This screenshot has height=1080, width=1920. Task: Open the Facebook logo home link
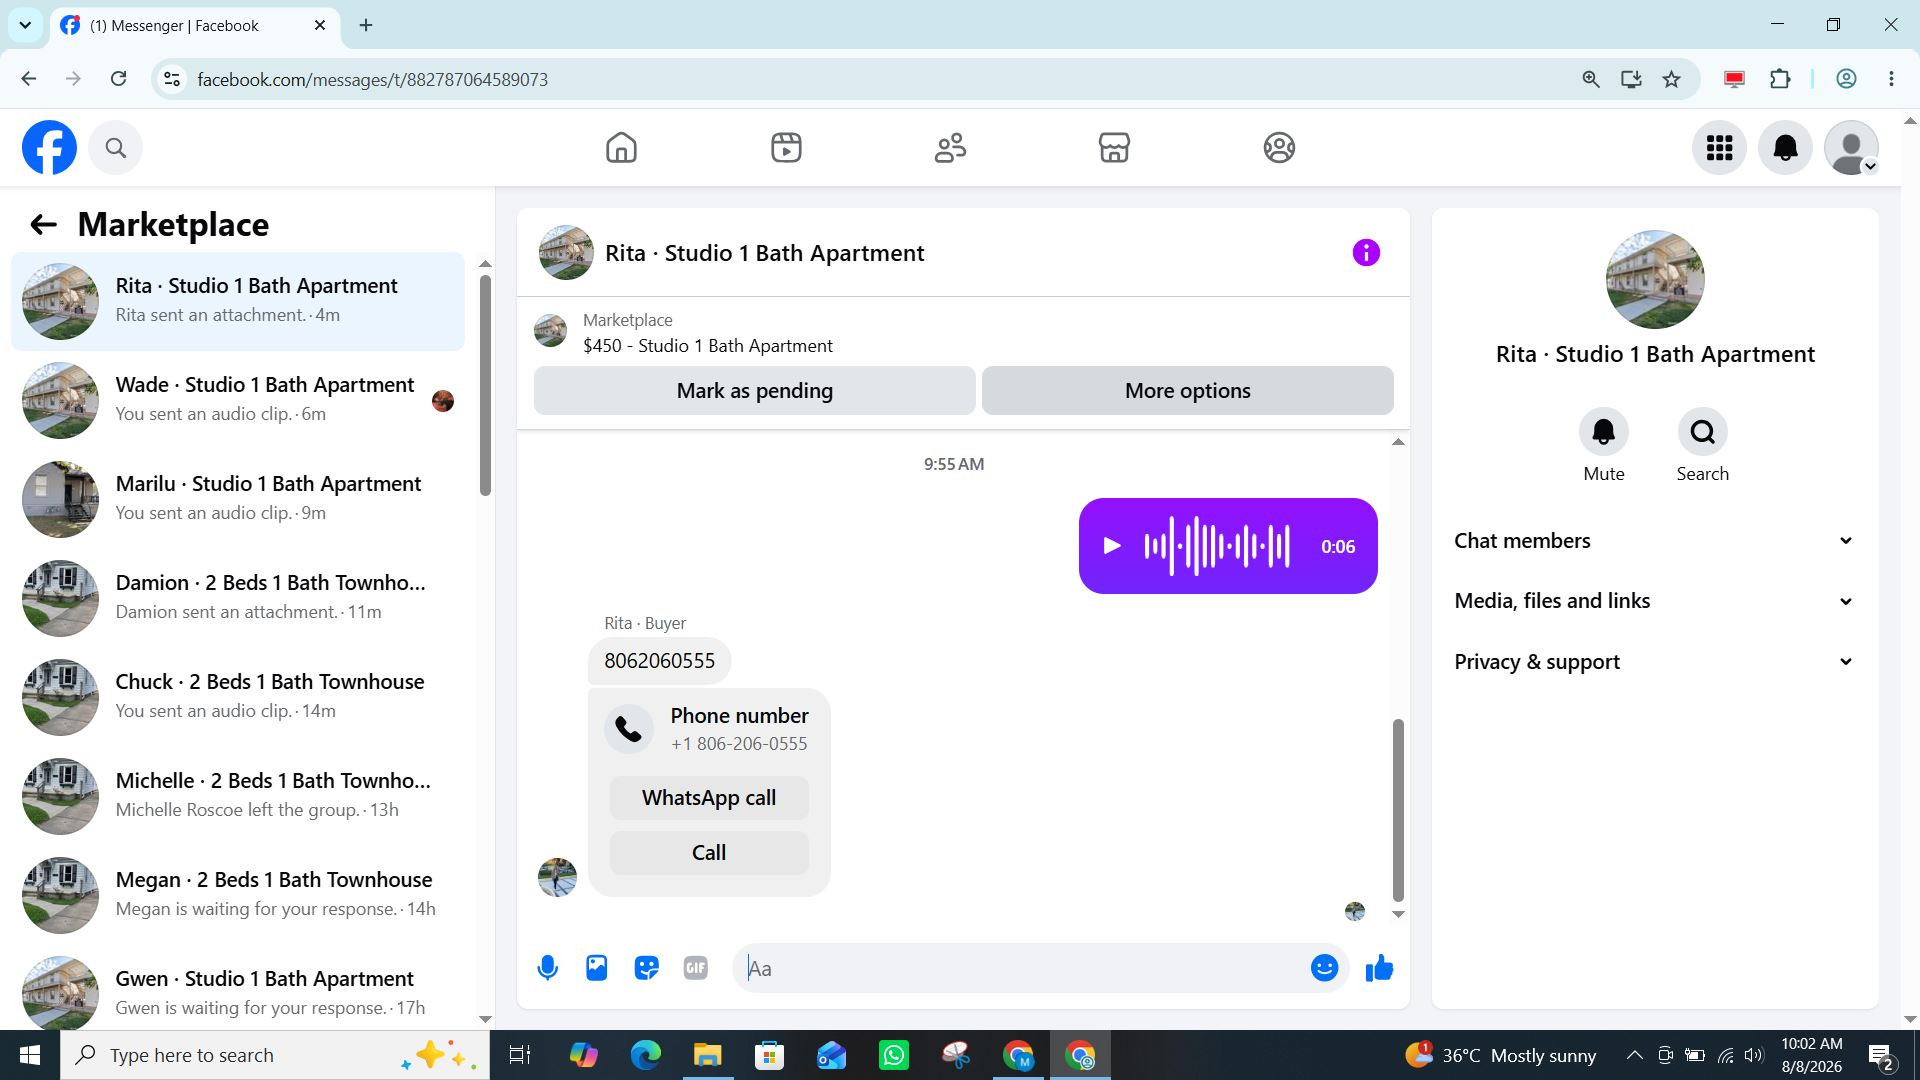point(49,148)
